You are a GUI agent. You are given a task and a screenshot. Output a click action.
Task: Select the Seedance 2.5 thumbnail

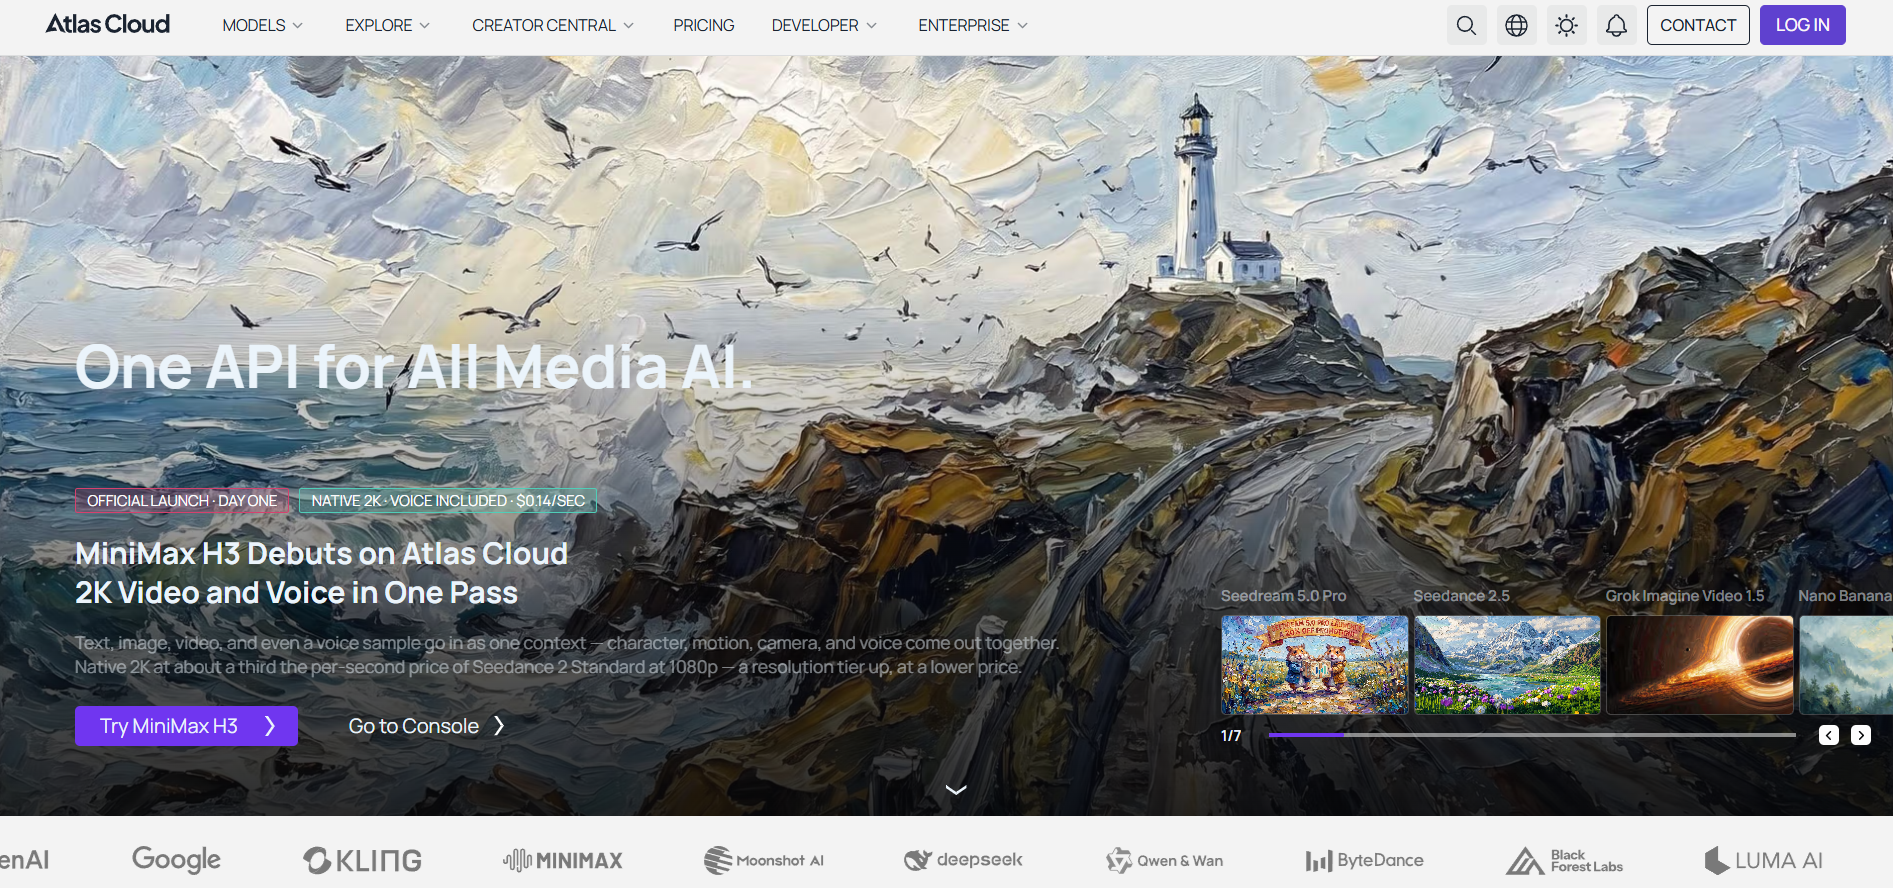click(1507, 664)
